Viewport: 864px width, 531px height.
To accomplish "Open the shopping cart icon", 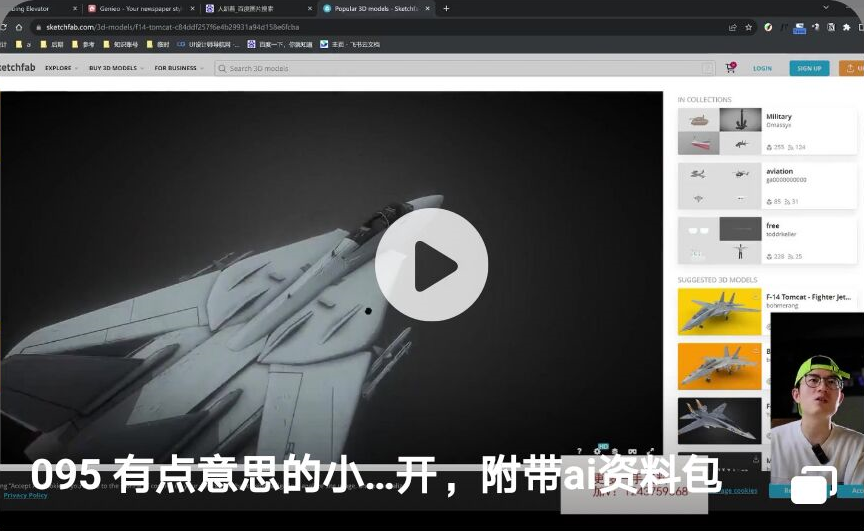I will (x=730, y=68).
